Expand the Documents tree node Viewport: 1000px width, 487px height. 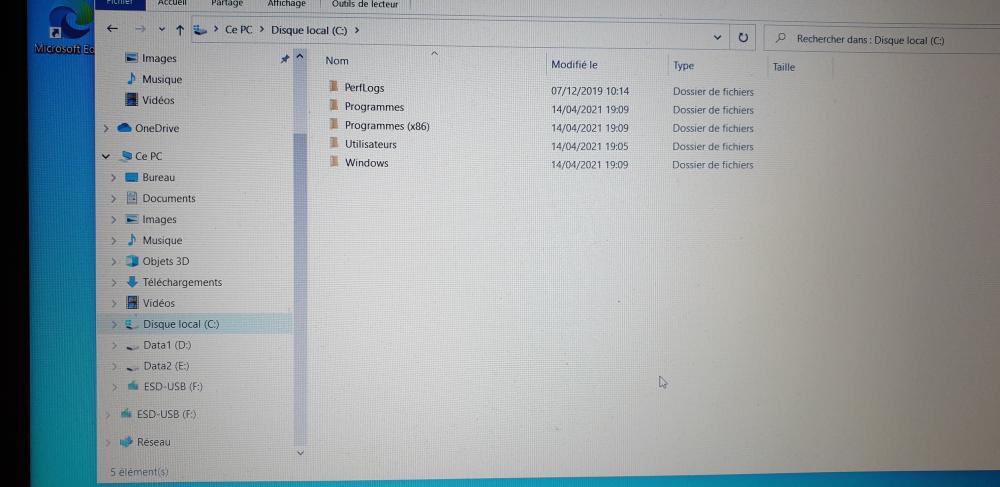113,199
